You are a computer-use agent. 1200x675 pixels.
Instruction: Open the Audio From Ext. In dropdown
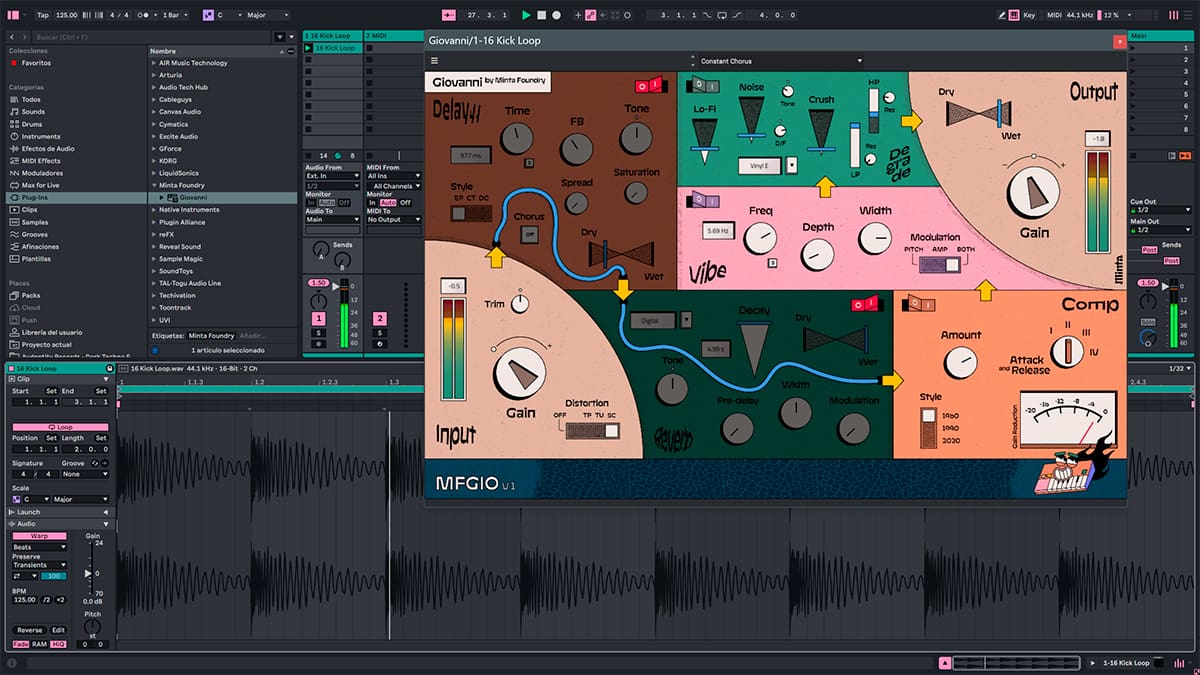pos(332,176)
